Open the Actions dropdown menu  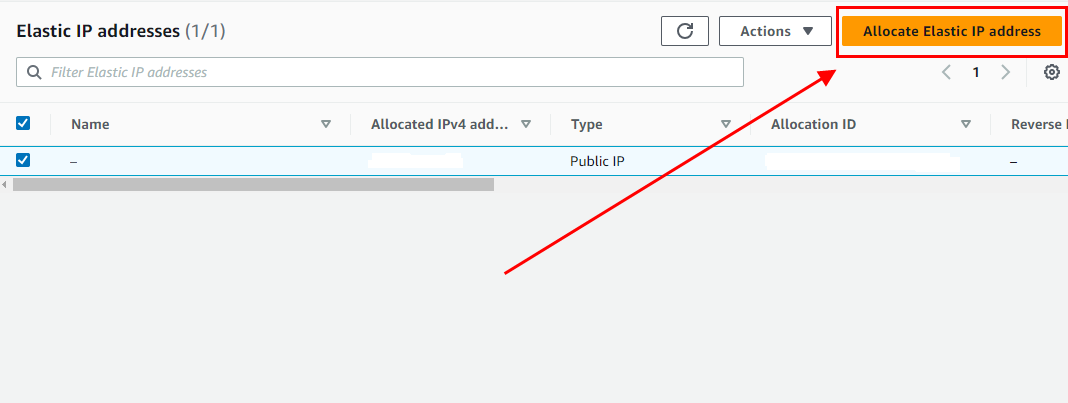[775, 31]
